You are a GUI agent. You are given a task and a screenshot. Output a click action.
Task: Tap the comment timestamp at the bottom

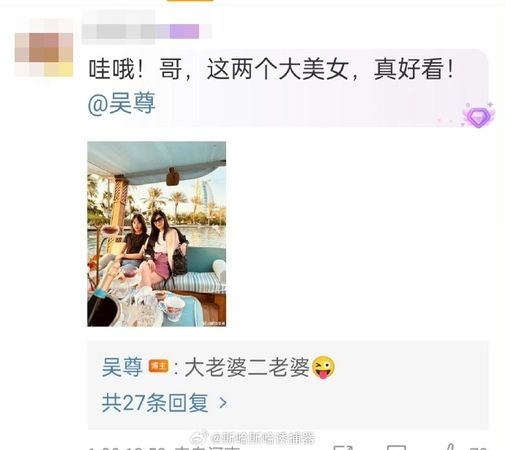tap(127, 448)
